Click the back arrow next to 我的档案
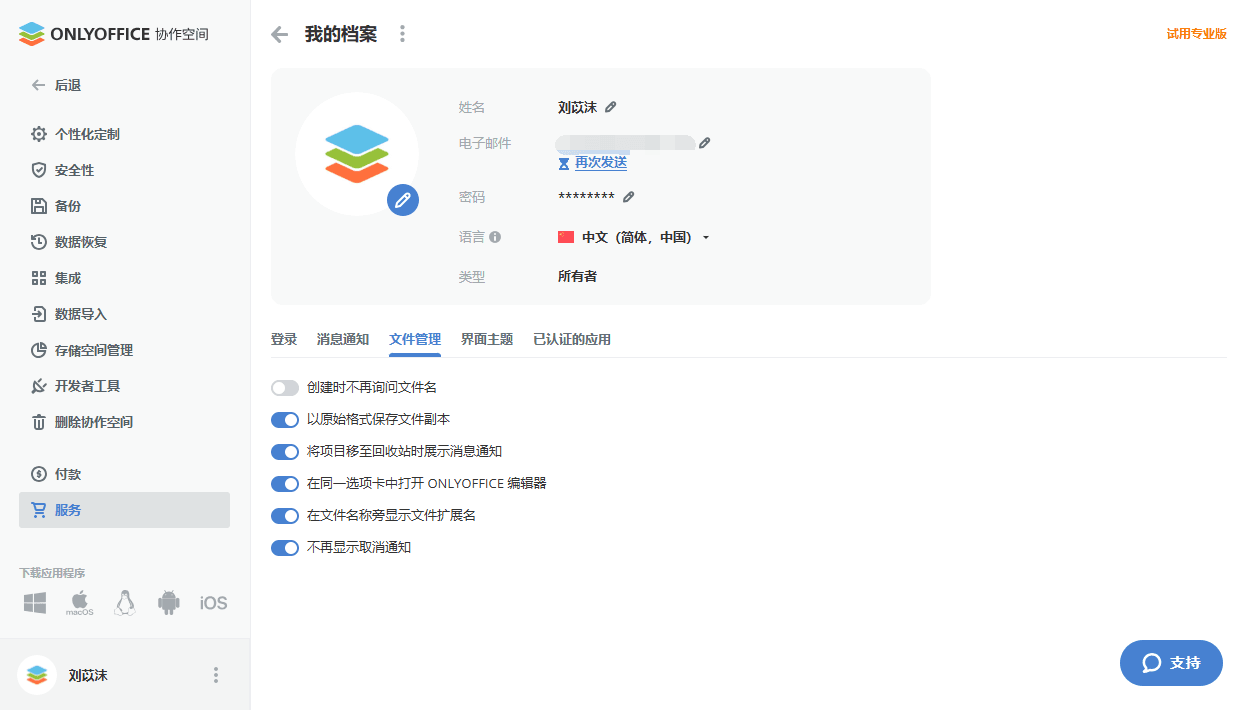 (279, 35)
